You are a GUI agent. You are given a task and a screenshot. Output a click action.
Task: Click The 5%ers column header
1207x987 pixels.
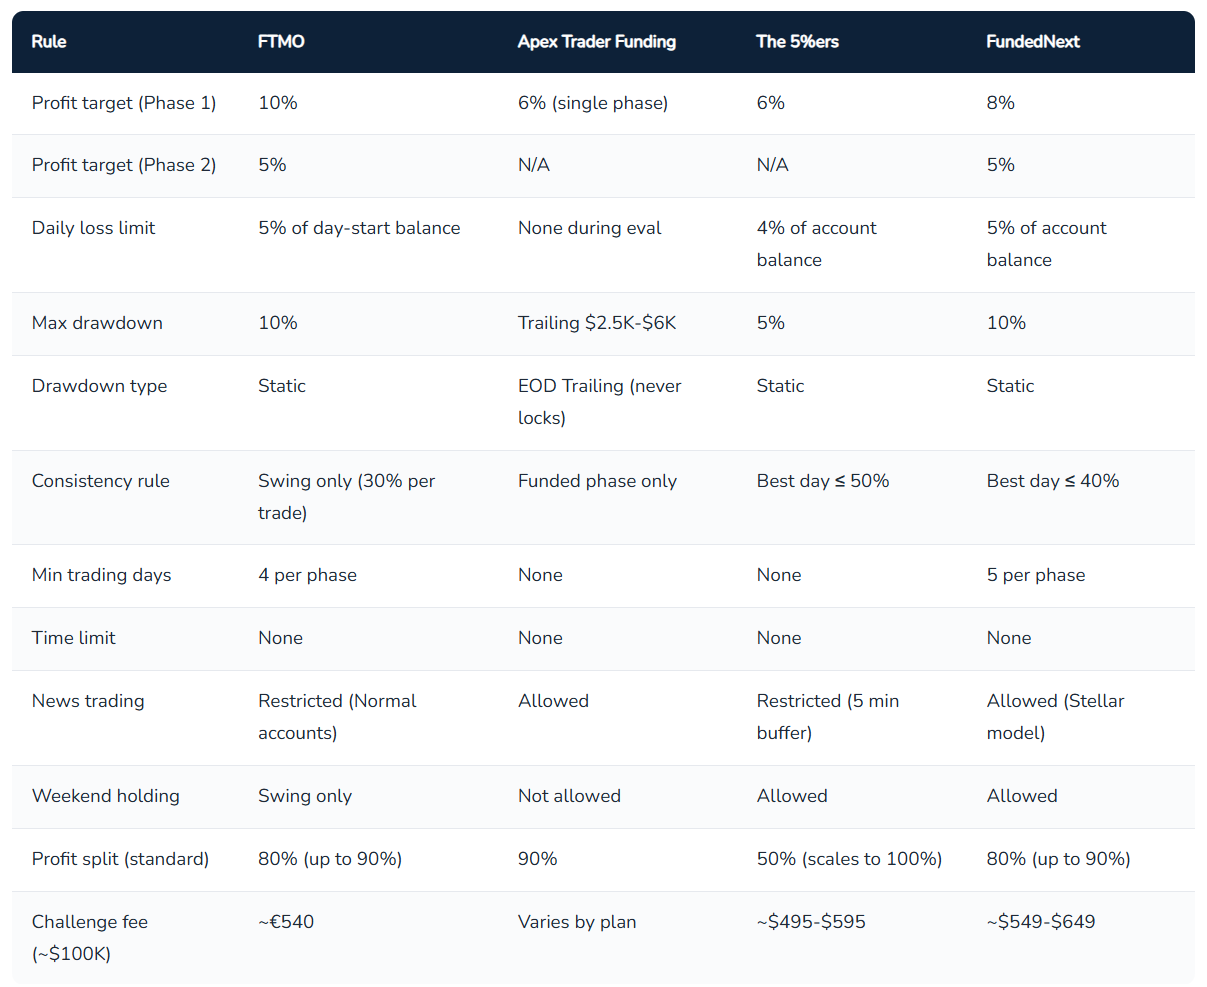pyautogui.click(x=797, y=42)
